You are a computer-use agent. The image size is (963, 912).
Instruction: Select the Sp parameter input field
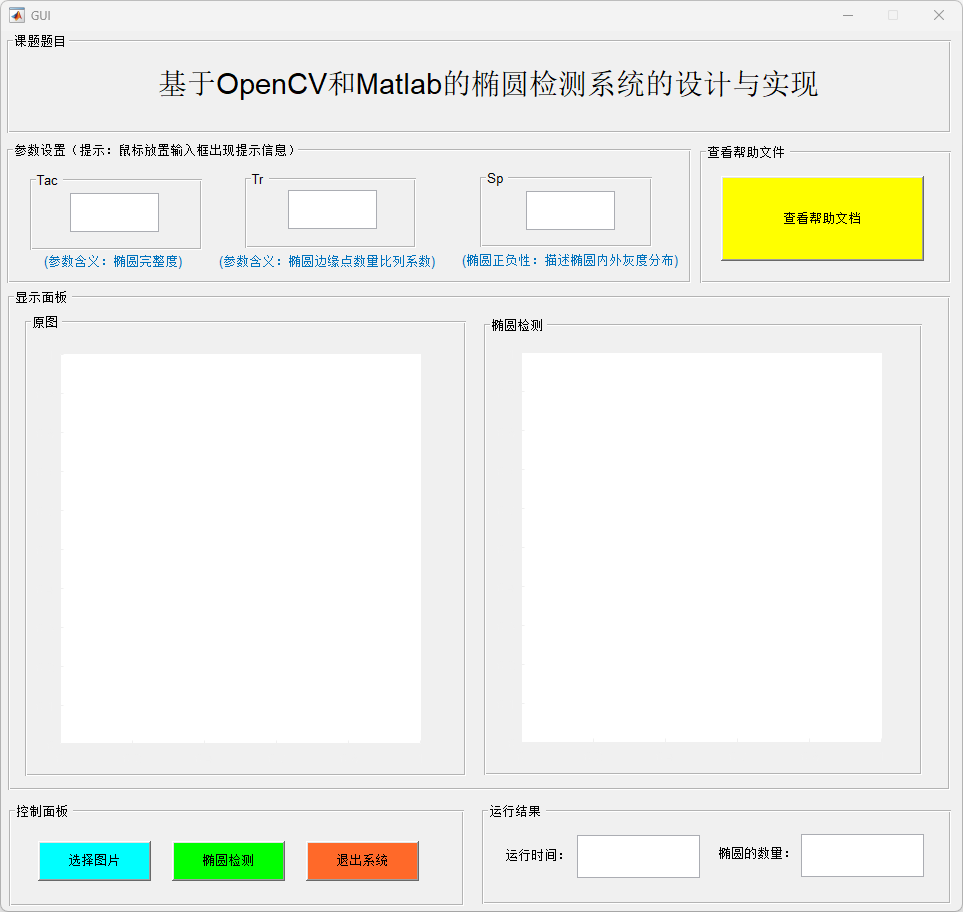click(x=570, y=211)
